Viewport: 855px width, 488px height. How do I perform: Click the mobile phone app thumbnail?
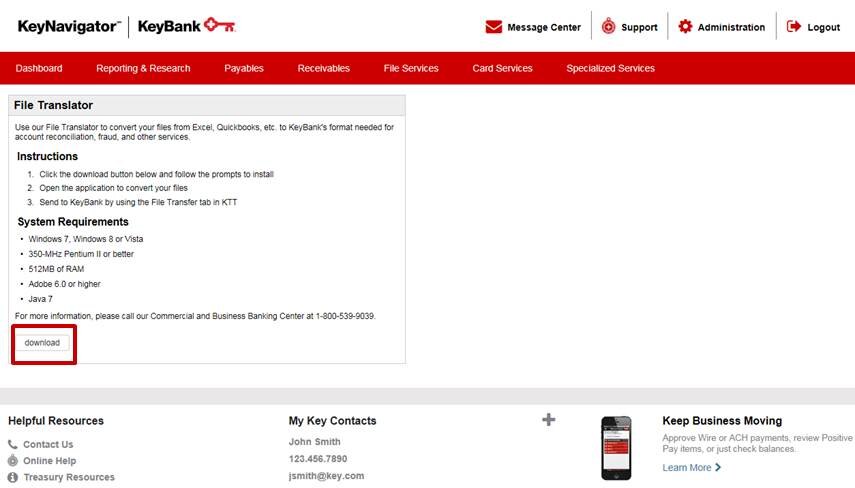point(616,448)
